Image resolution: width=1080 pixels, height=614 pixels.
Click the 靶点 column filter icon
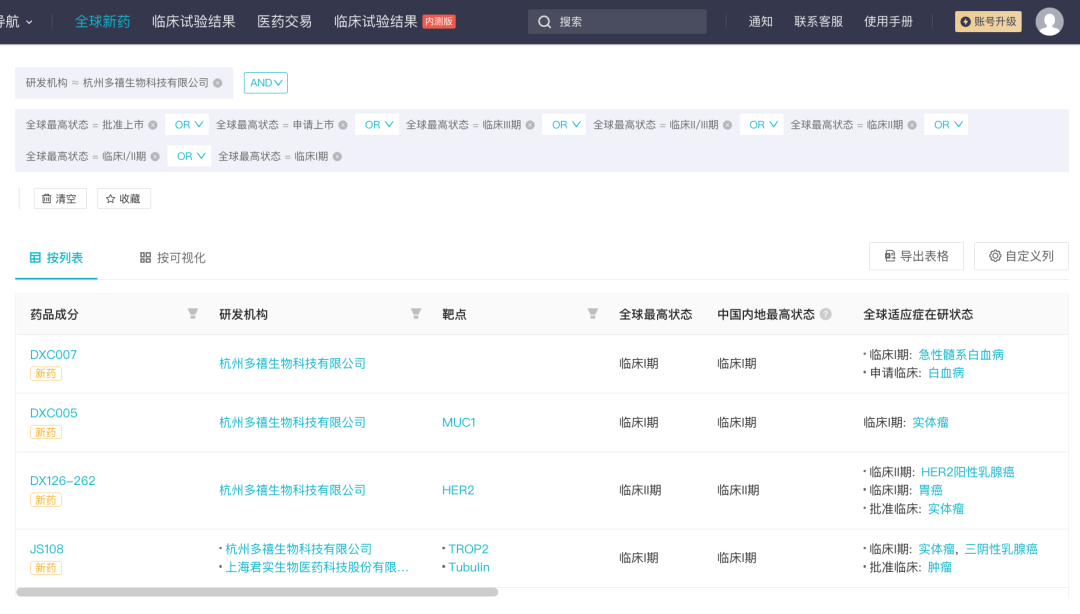point(592,314)
